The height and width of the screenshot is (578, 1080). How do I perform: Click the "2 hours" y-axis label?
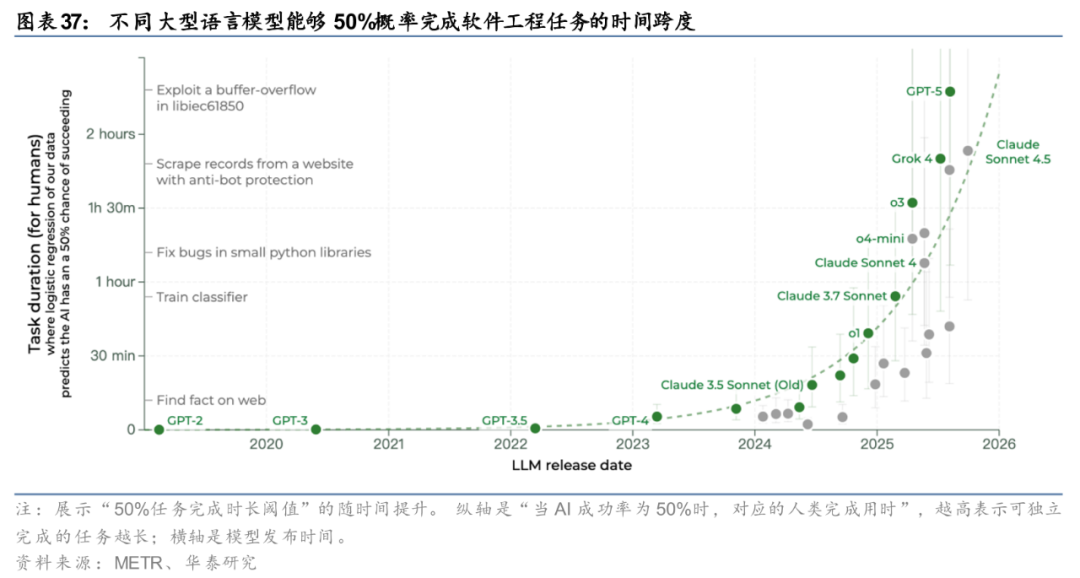click(x=110, y=134)
